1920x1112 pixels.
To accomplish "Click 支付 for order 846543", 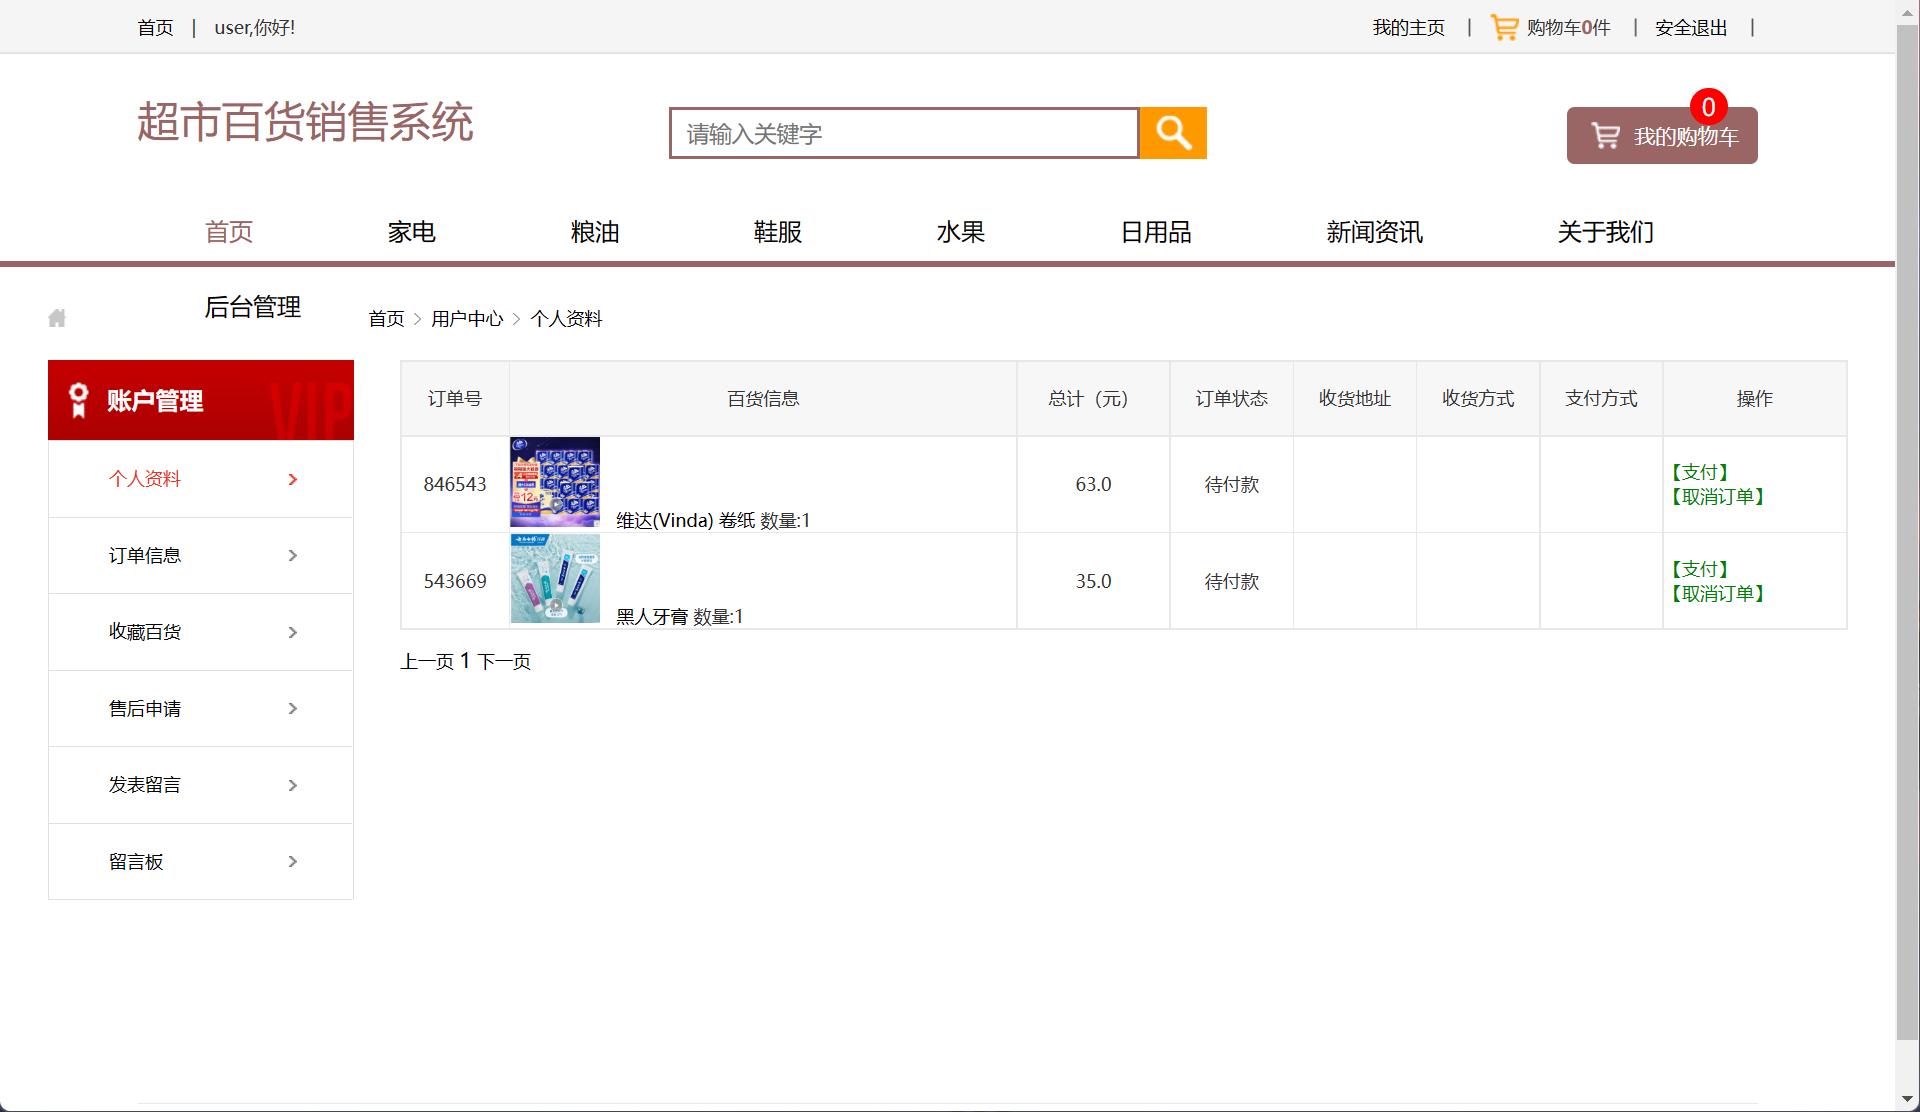I will point(1701,471).
